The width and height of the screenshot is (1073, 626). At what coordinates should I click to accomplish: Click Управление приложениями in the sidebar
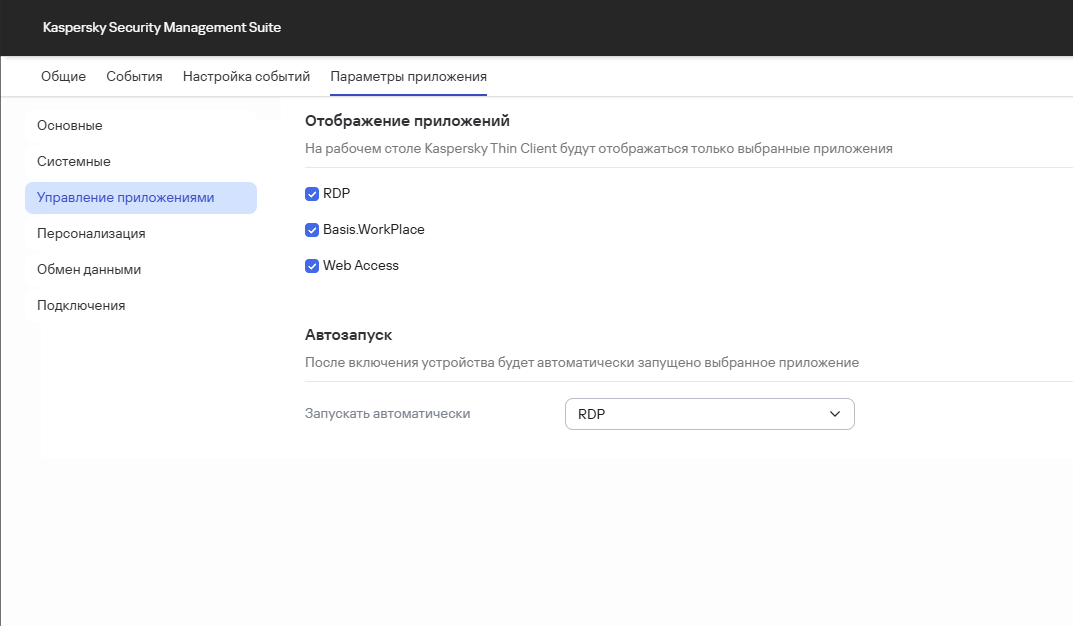[x=126, y=198]
